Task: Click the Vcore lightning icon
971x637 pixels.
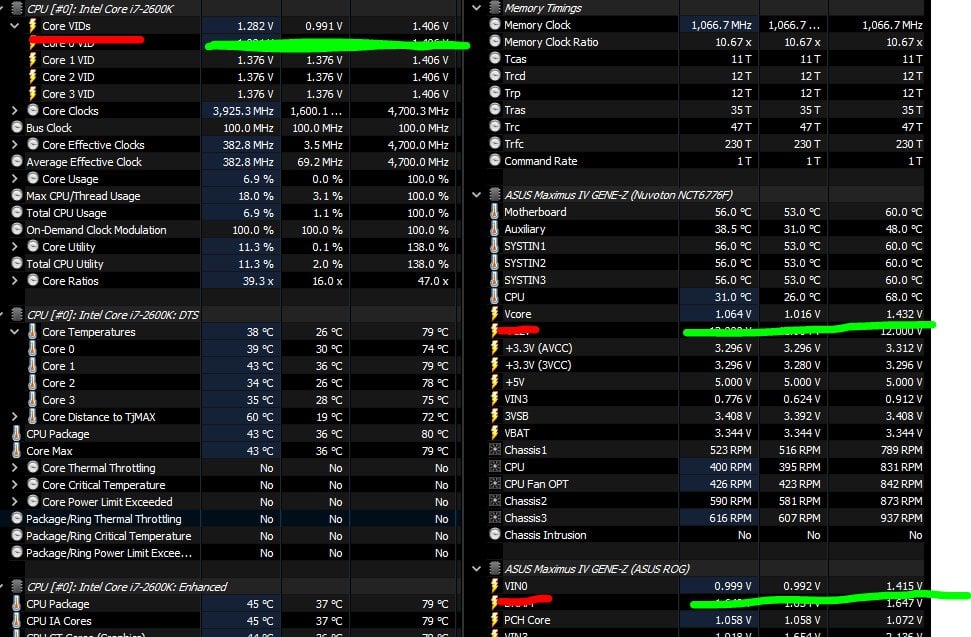Action: click(x=495, y=314)
